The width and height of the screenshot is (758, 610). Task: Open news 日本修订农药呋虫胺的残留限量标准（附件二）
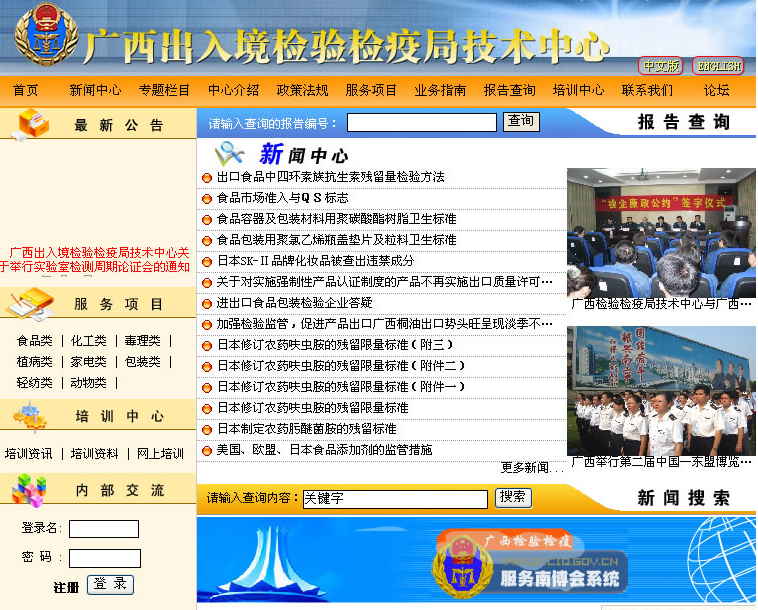click(341, 366)
